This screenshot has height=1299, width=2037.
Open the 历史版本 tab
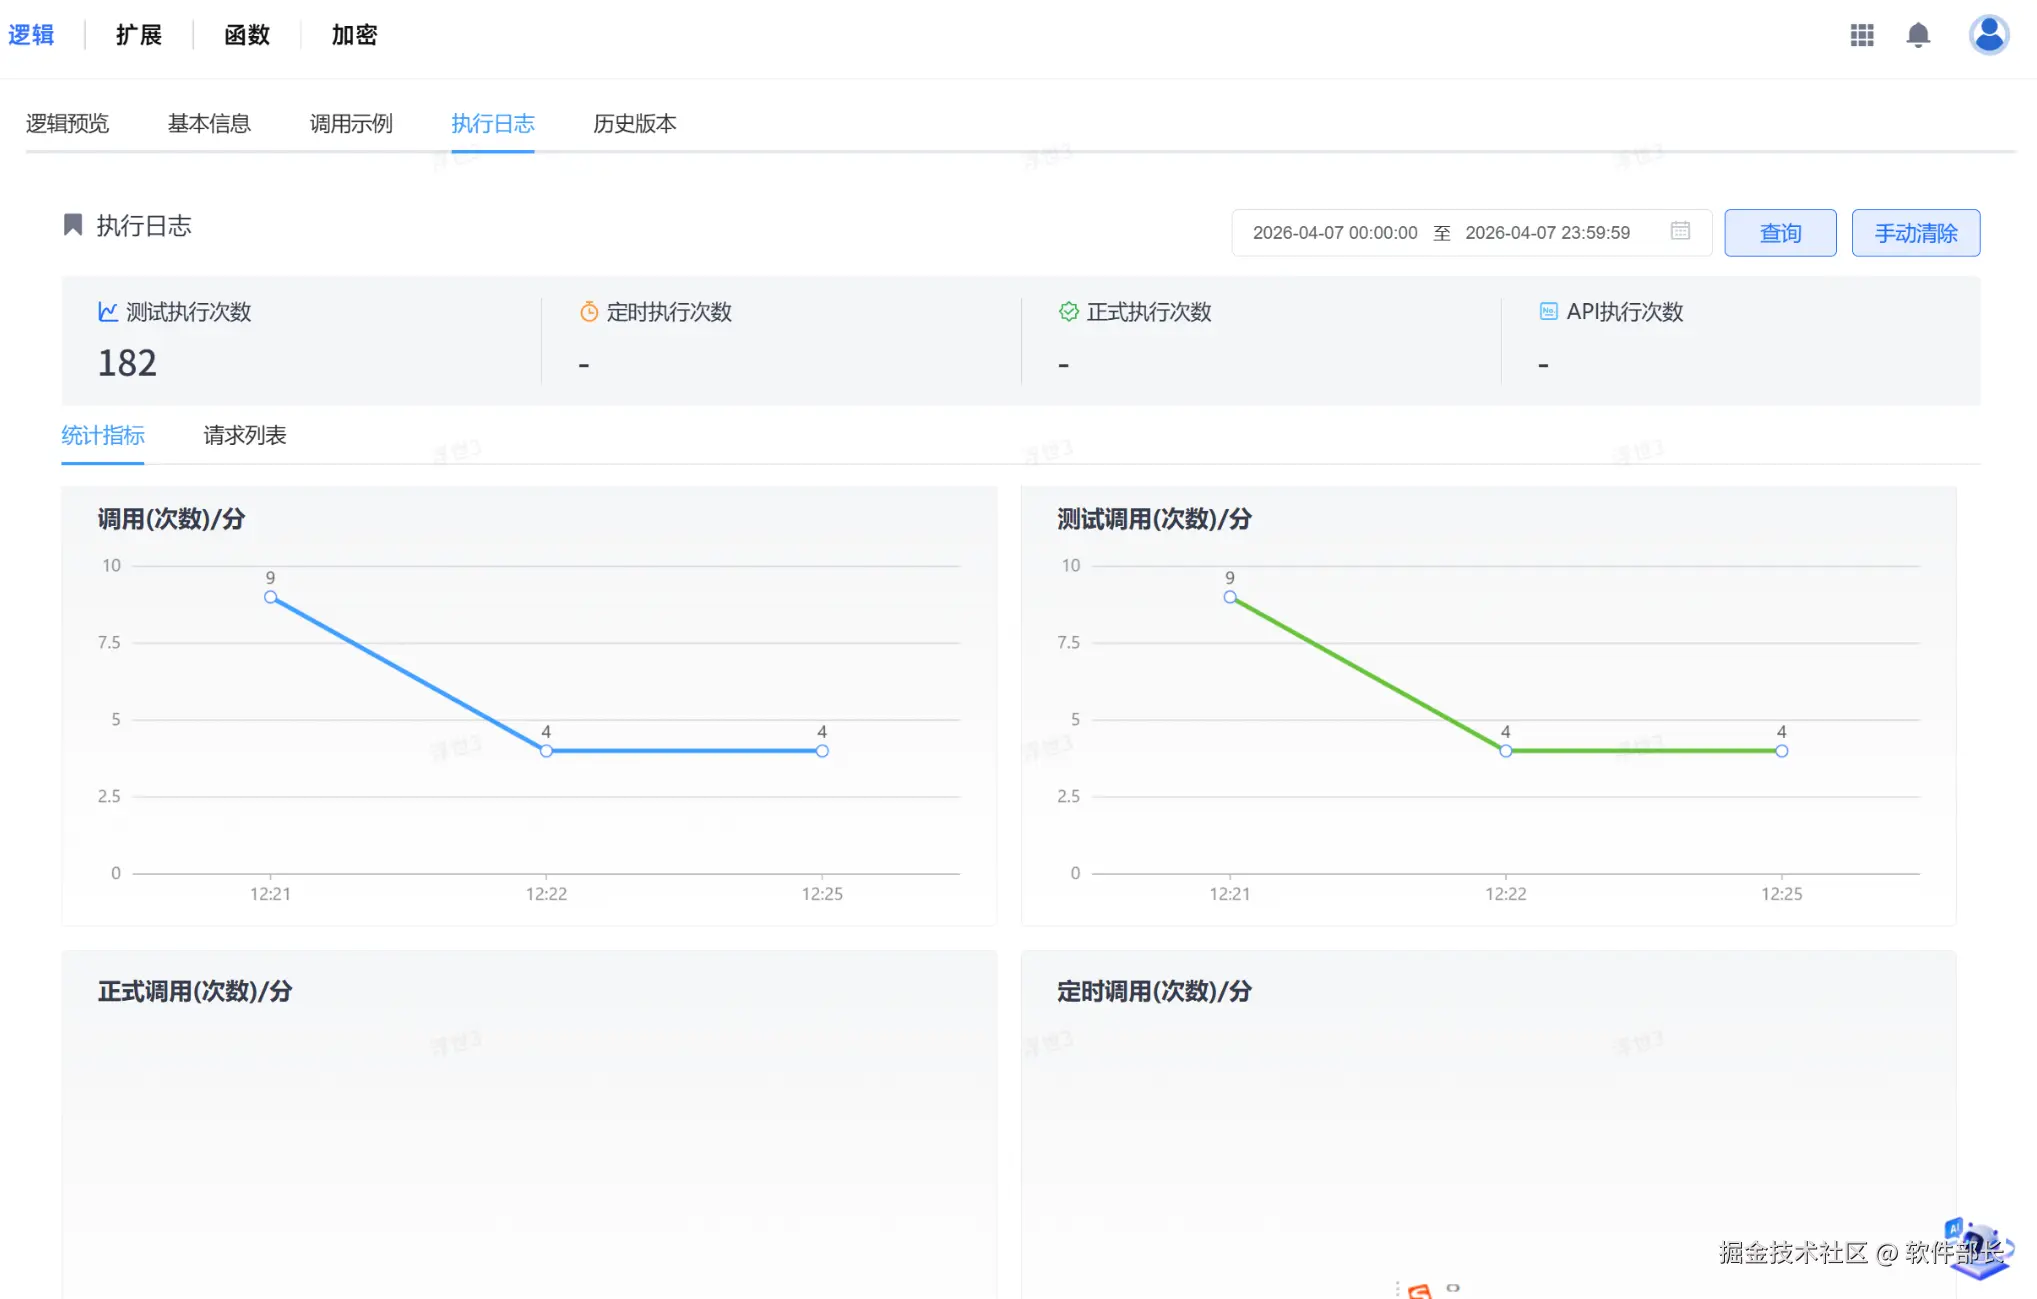click(x=634, y=124)
